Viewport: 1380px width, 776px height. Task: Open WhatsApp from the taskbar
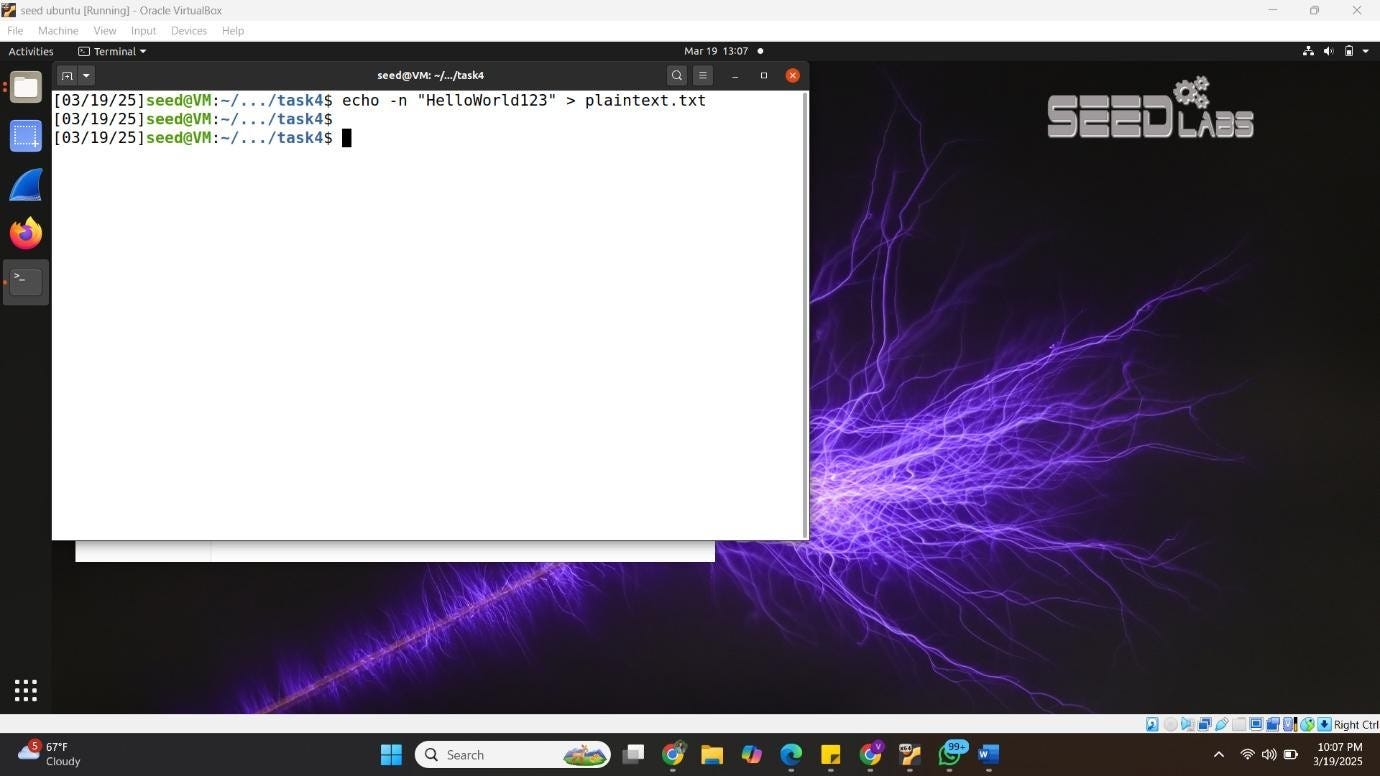950,754
